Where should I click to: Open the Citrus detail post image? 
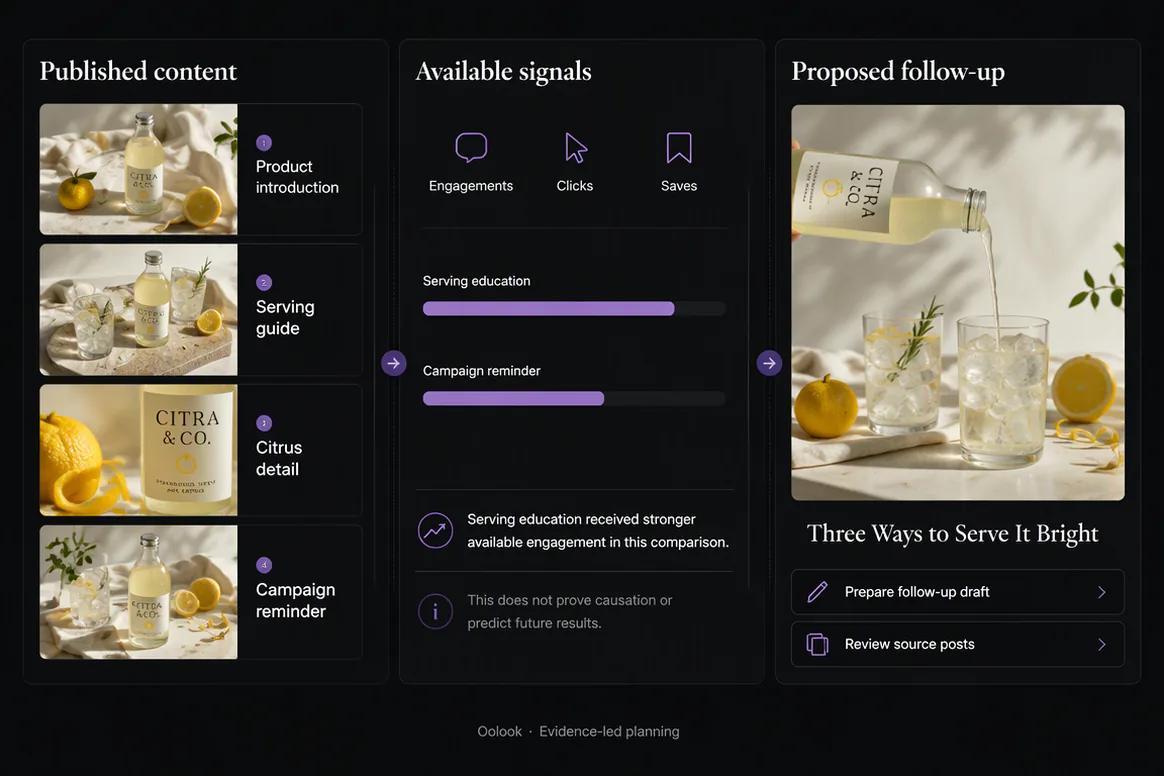point(139,450)
